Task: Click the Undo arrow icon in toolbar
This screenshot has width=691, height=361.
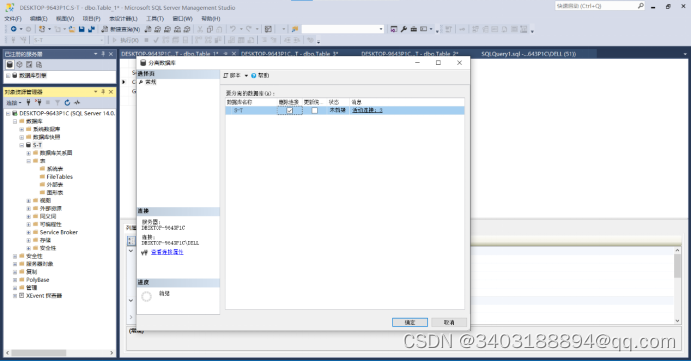Action: [232, 29]
